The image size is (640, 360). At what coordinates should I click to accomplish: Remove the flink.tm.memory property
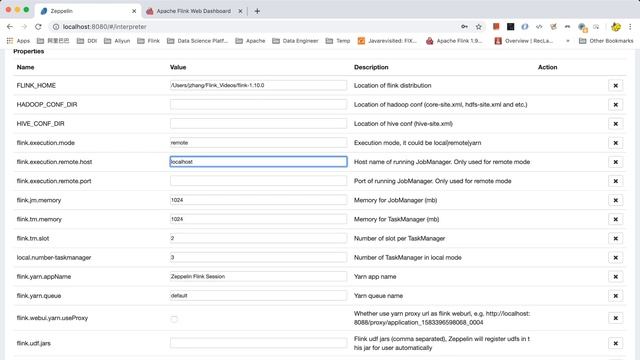(x=616, y=219)
